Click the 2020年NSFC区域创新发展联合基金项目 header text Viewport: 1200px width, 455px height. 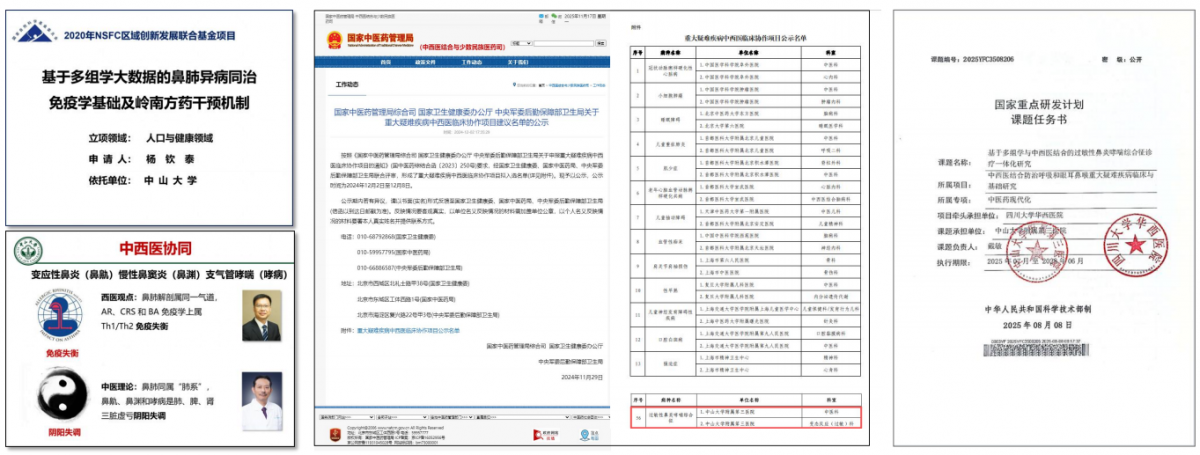pyautogui.click(x=150, y=36)
